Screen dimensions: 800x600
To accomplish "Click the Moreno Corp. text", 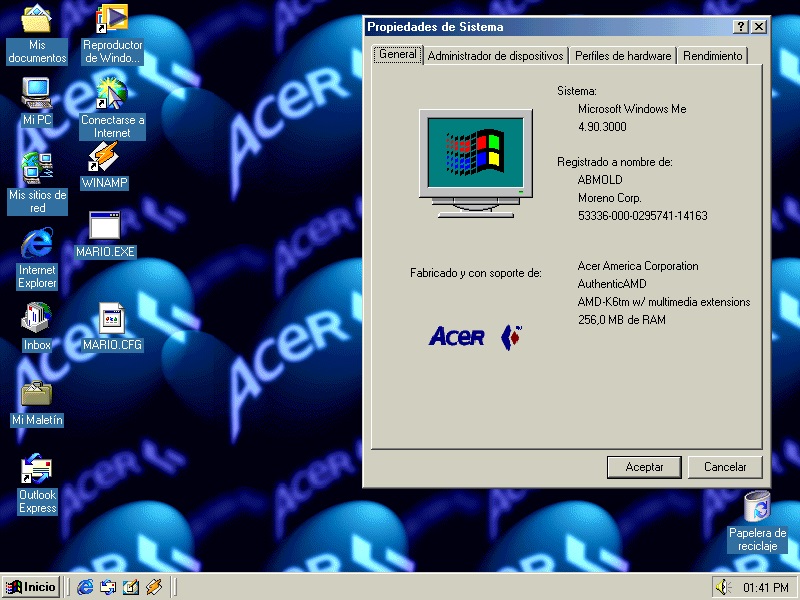I will (x=609, y=197).
